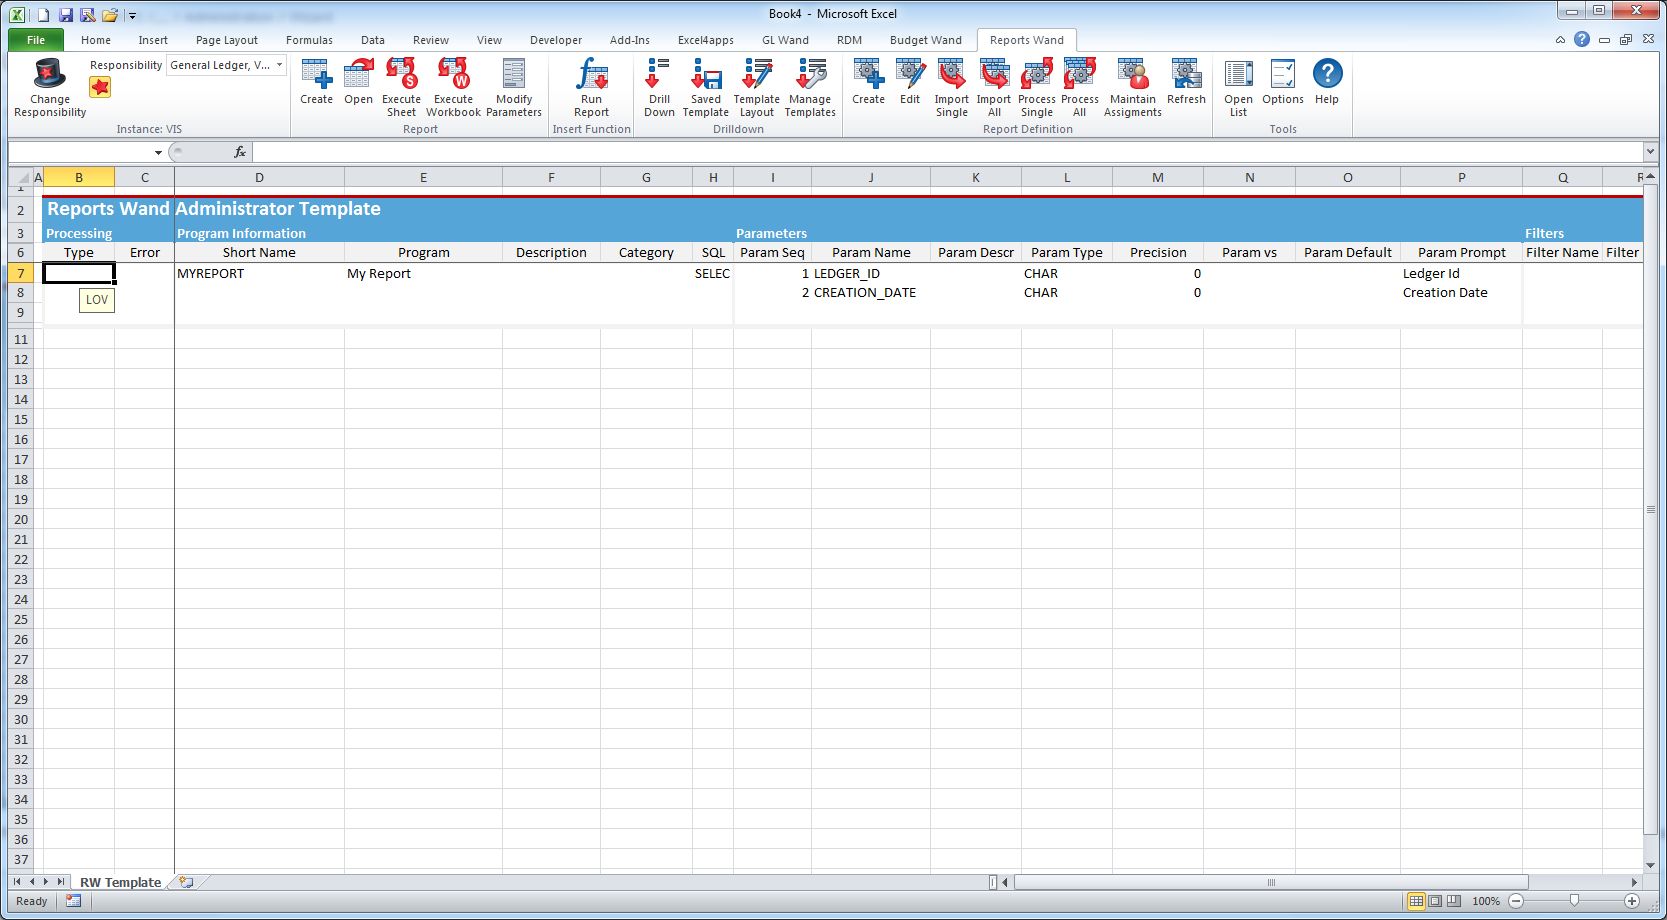The height and width of the screenshot is (920, 1667).
Task: Click Create in the Report group
Action: (317, 82)
